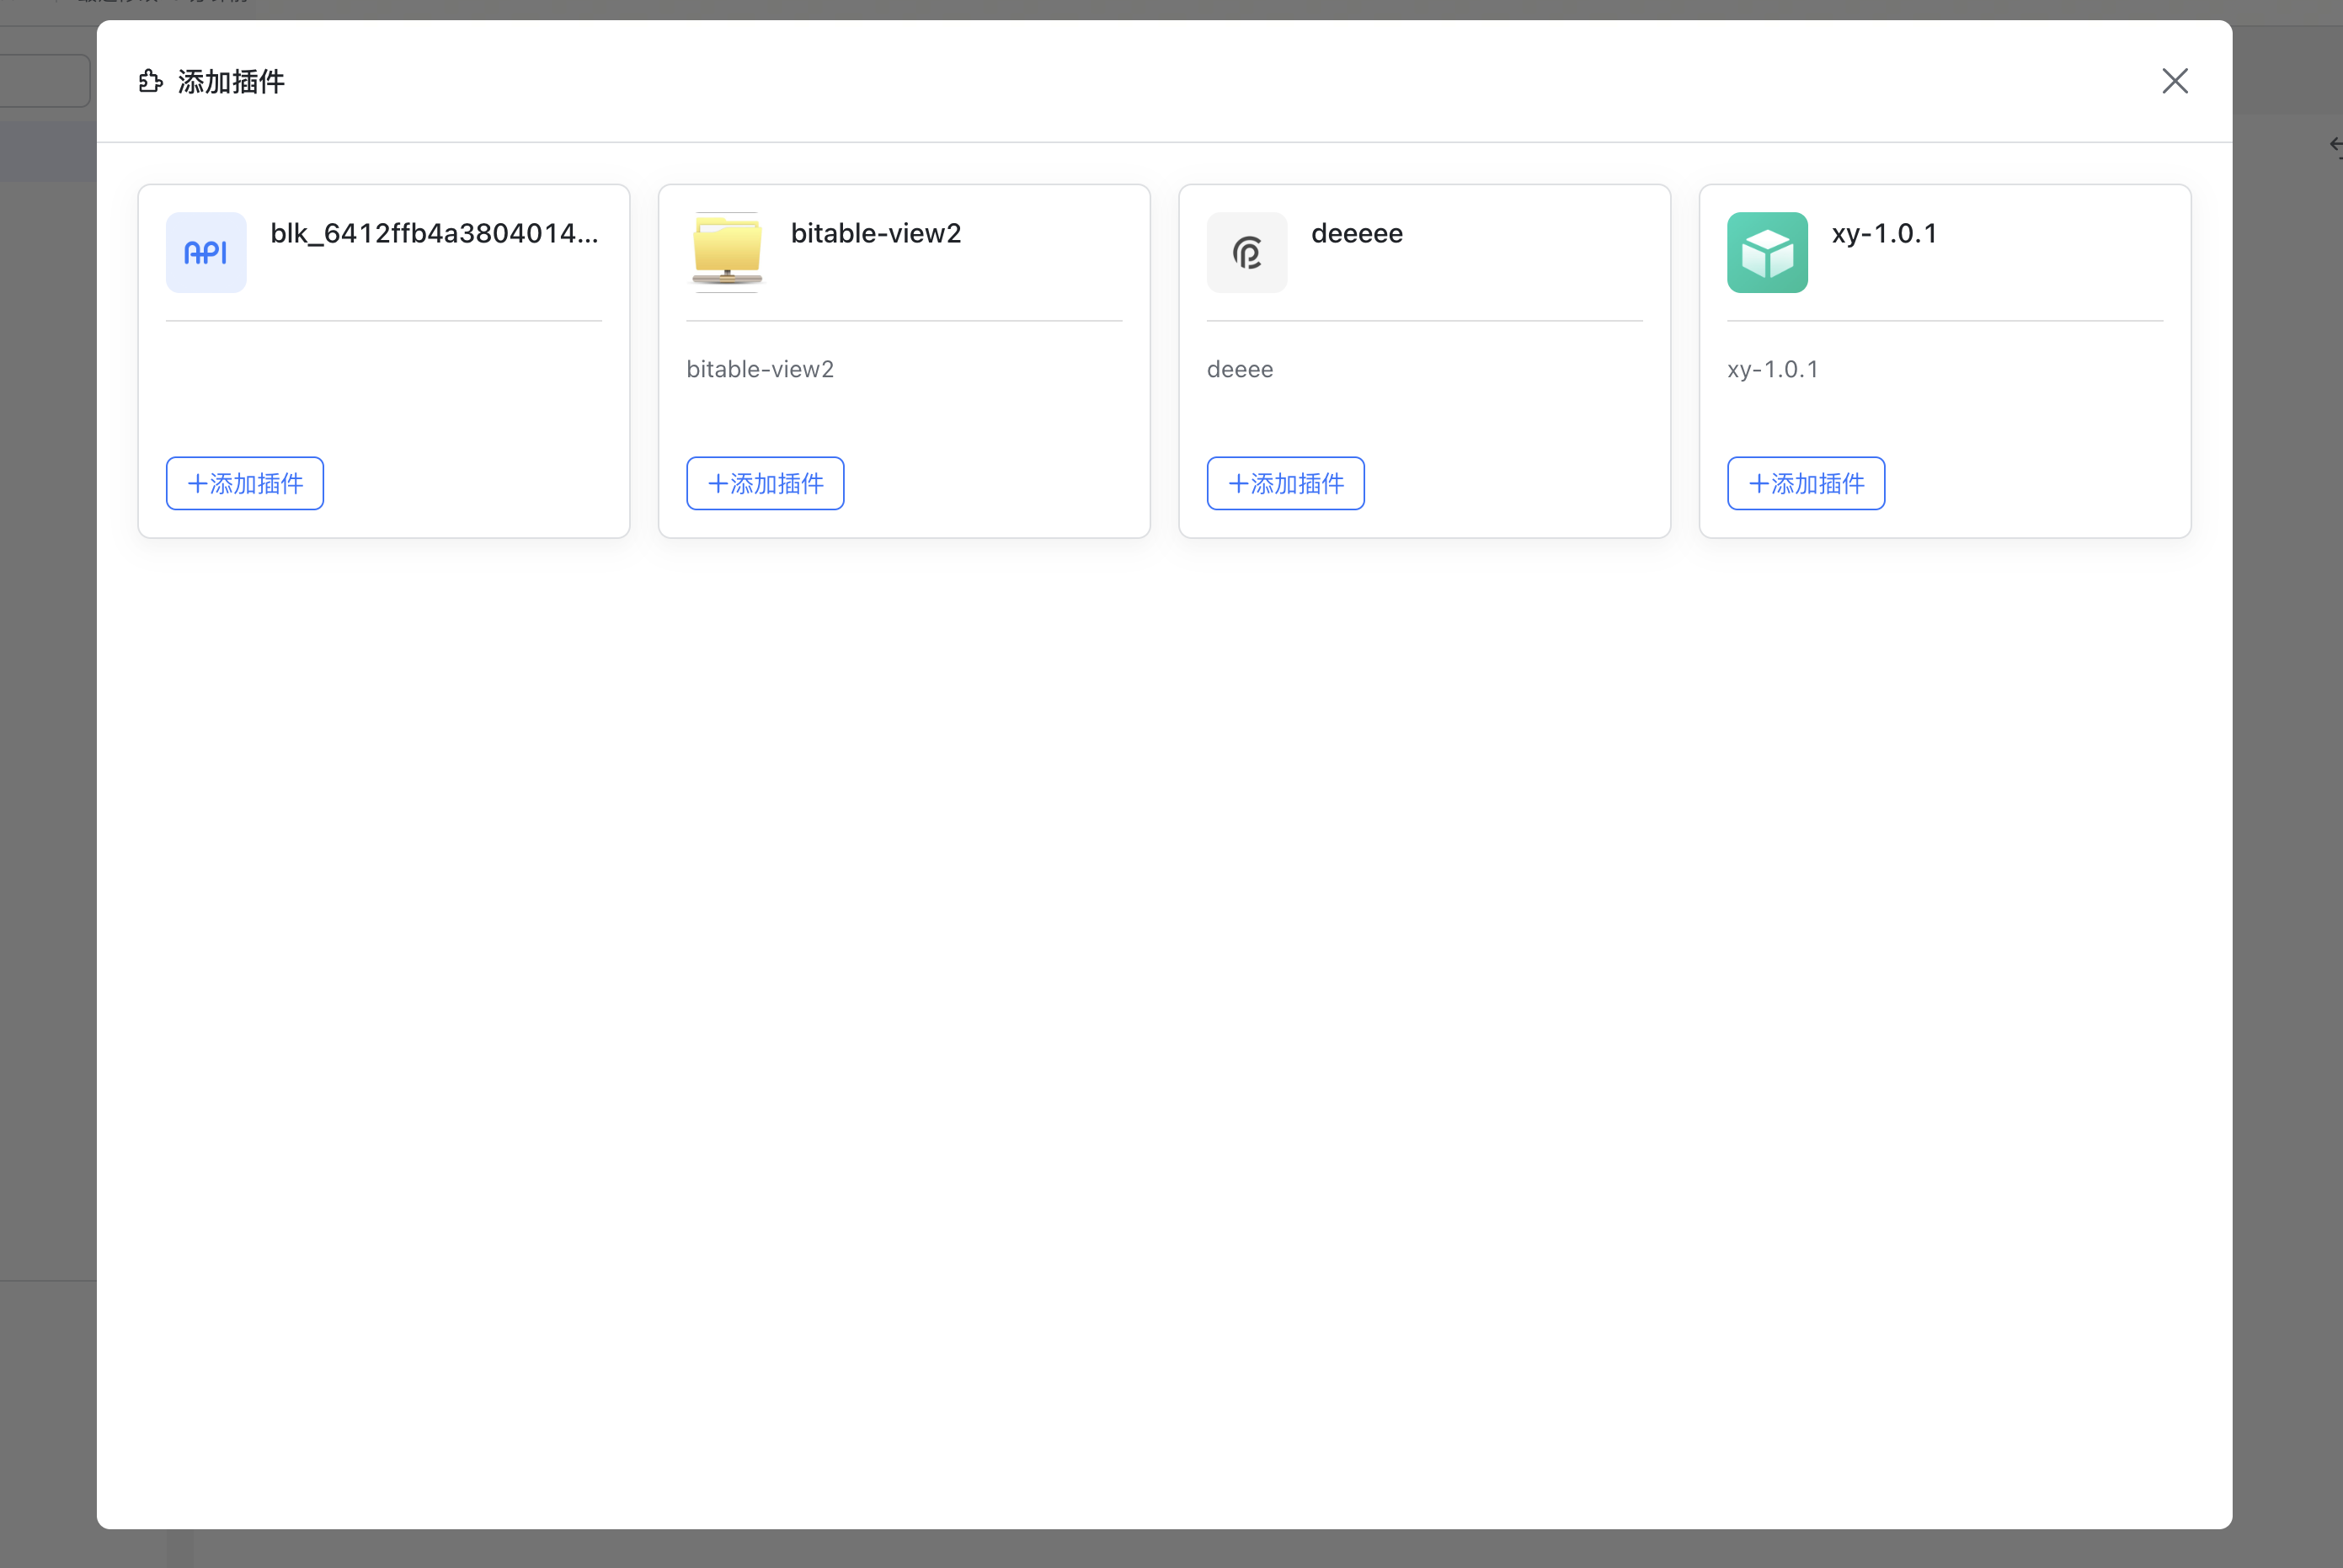Click the truncated blk_6412ffb4a3804014... title

pos(434,233)
